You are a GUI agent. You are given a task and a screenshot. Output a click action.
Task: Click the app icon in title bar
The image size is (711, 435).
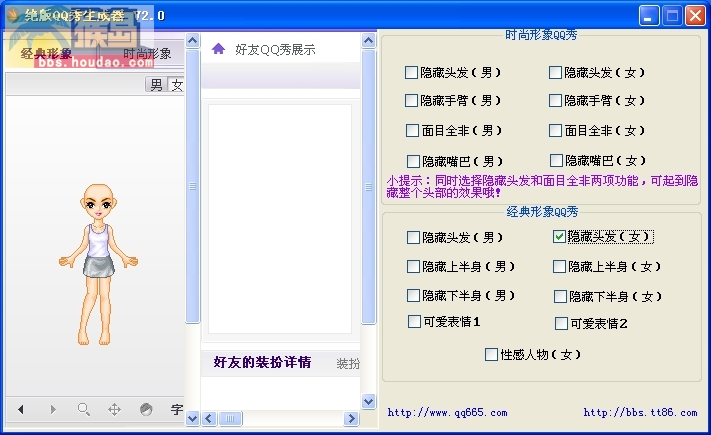[x=14, y=15]
